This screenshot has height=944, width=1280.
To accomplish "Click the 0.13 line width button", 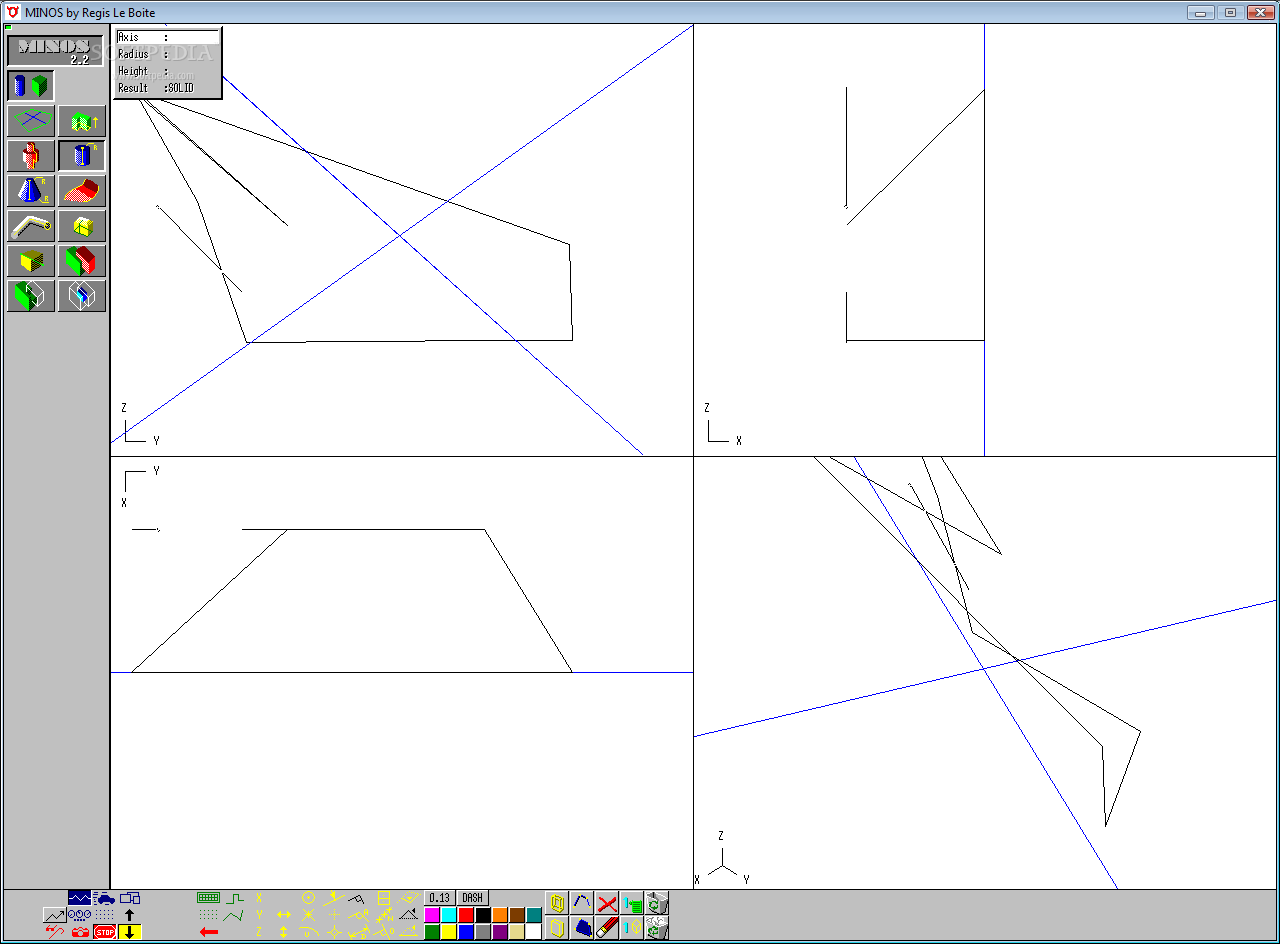I will point(440,898).
